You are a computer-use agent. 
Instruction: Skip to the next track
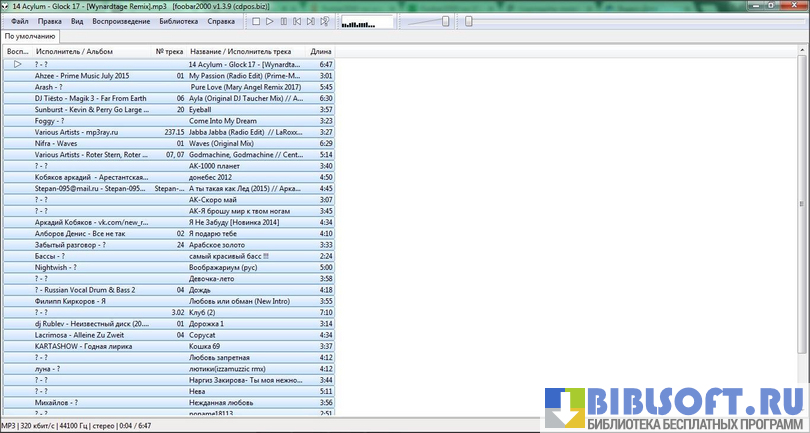[312, 21]
